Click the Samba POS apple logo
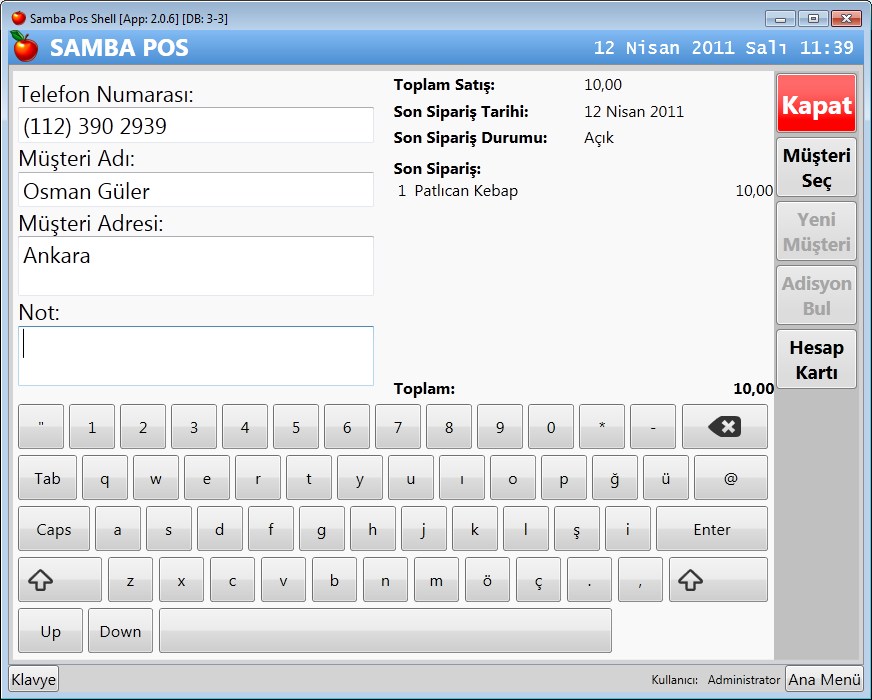Screen dimensions: 872x700 click(24, 47)
